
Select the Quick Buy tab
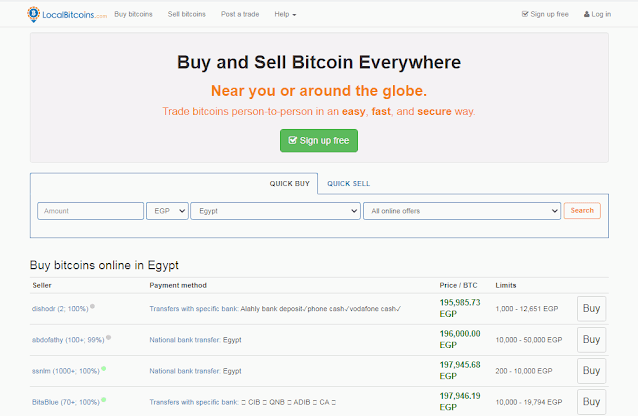290,184
